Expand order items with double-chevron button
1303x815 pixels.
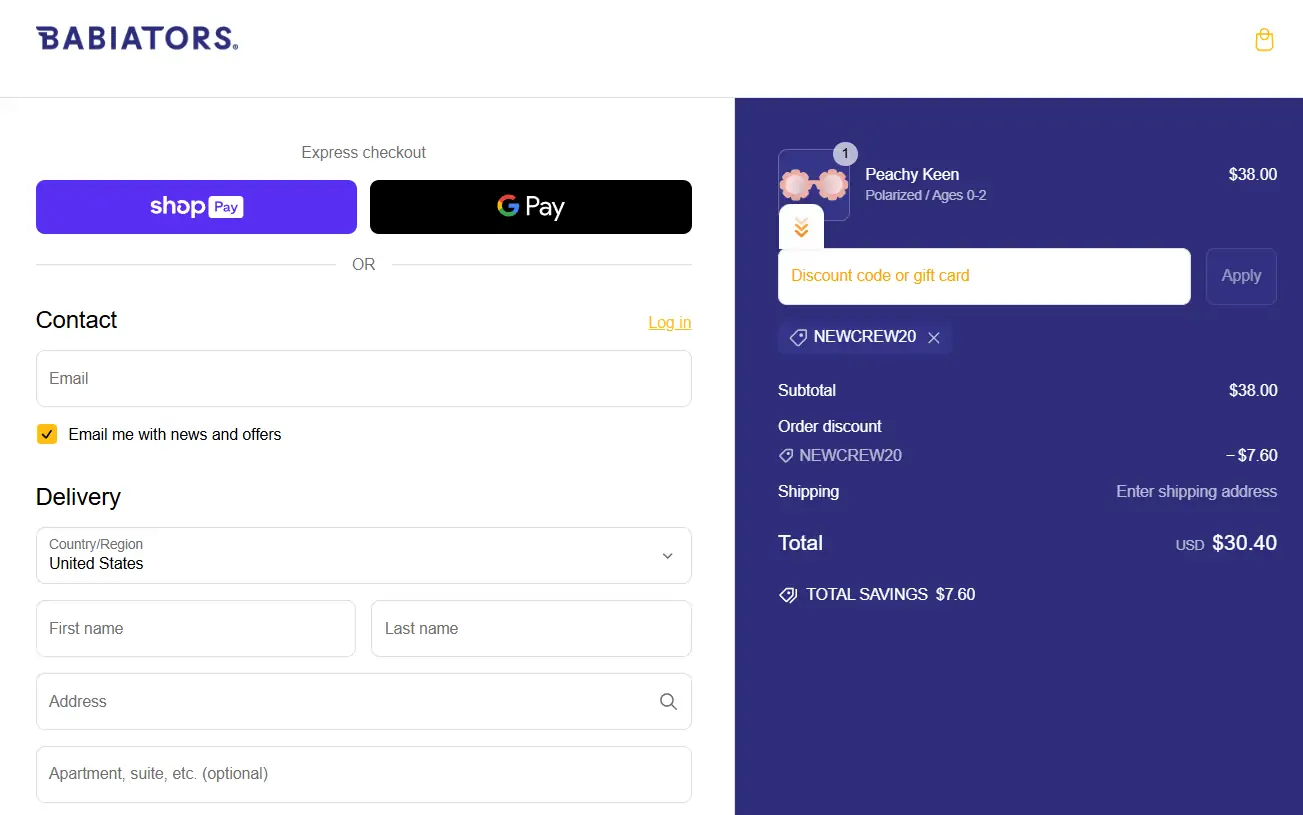[801, 228]
